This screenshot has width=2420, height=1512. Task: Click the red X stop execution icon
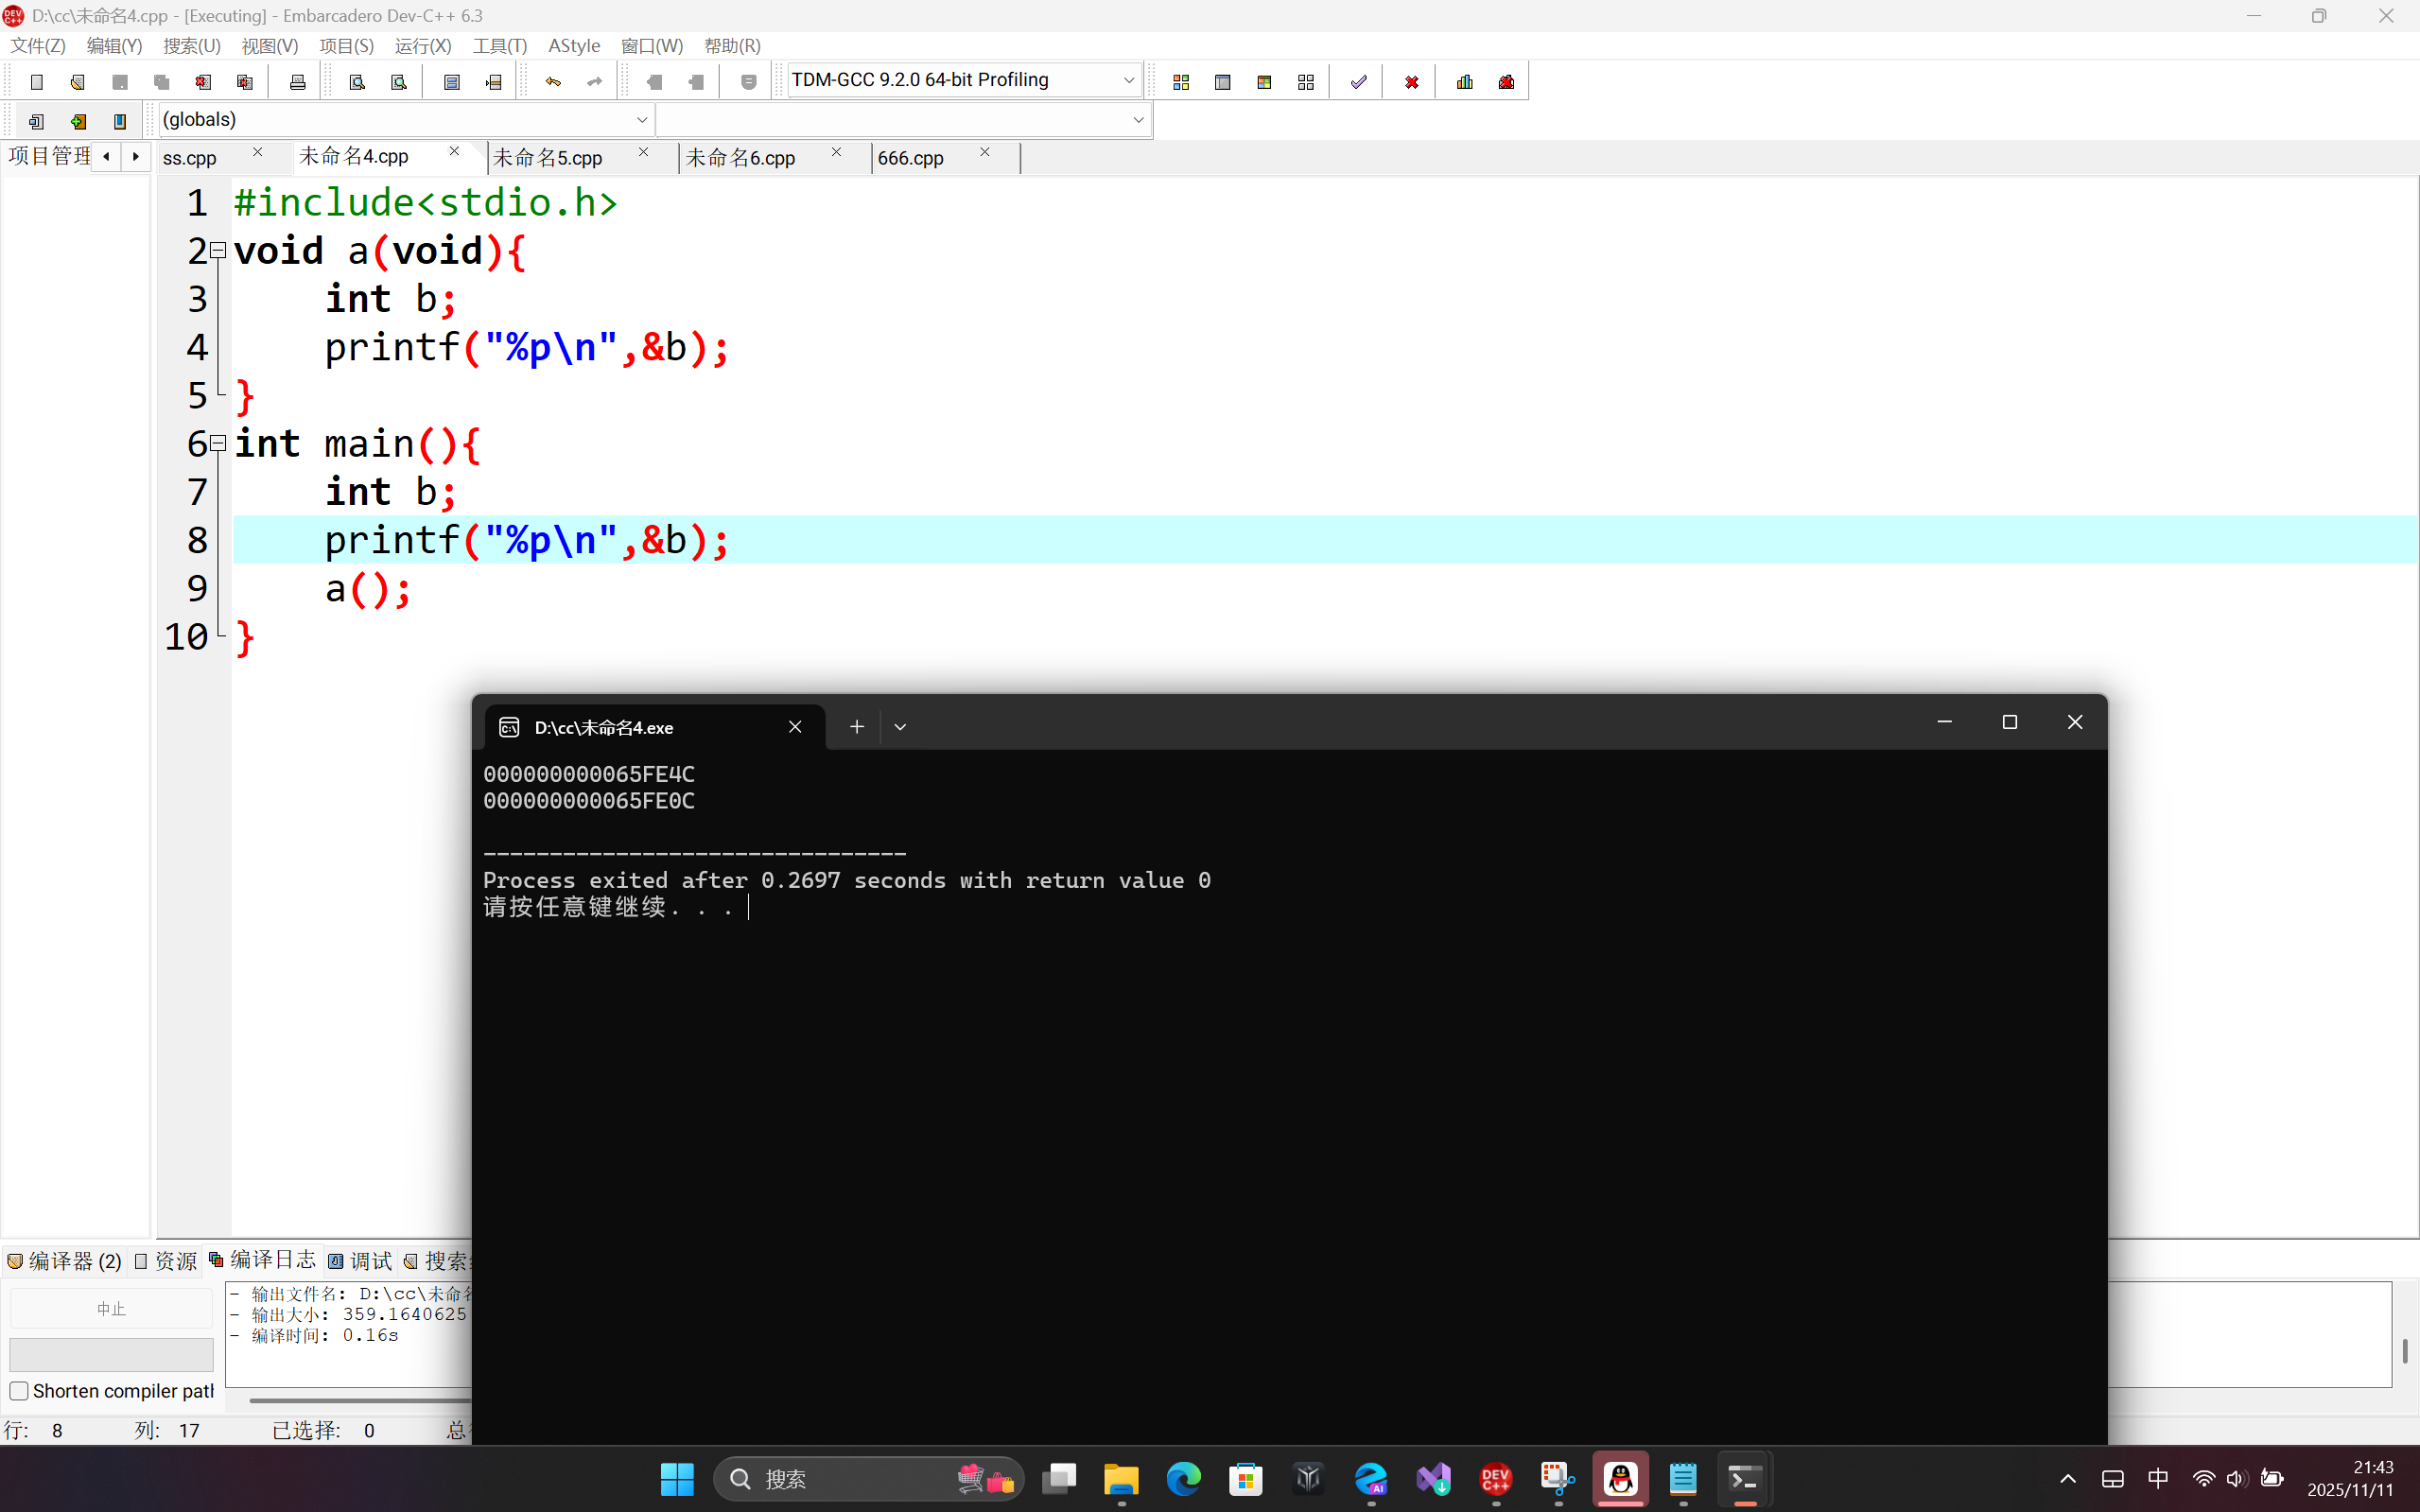(x=1411, y=82)
